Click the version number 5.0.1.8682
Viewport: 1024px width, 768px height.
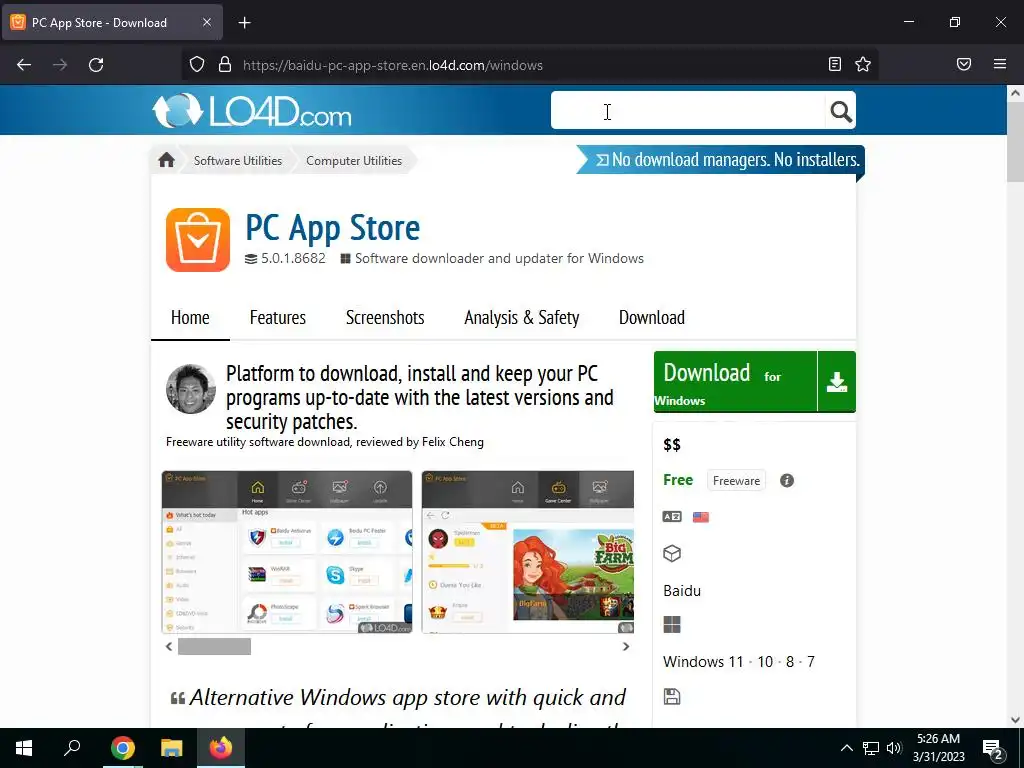point(293,258)
